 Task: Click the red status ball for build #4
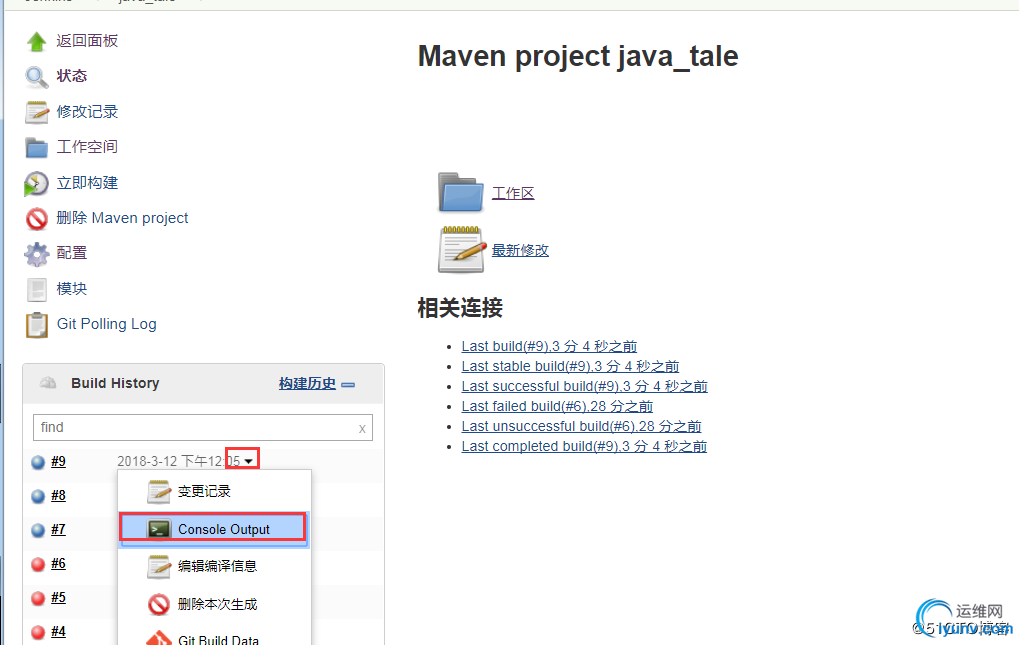pos(38,632)
